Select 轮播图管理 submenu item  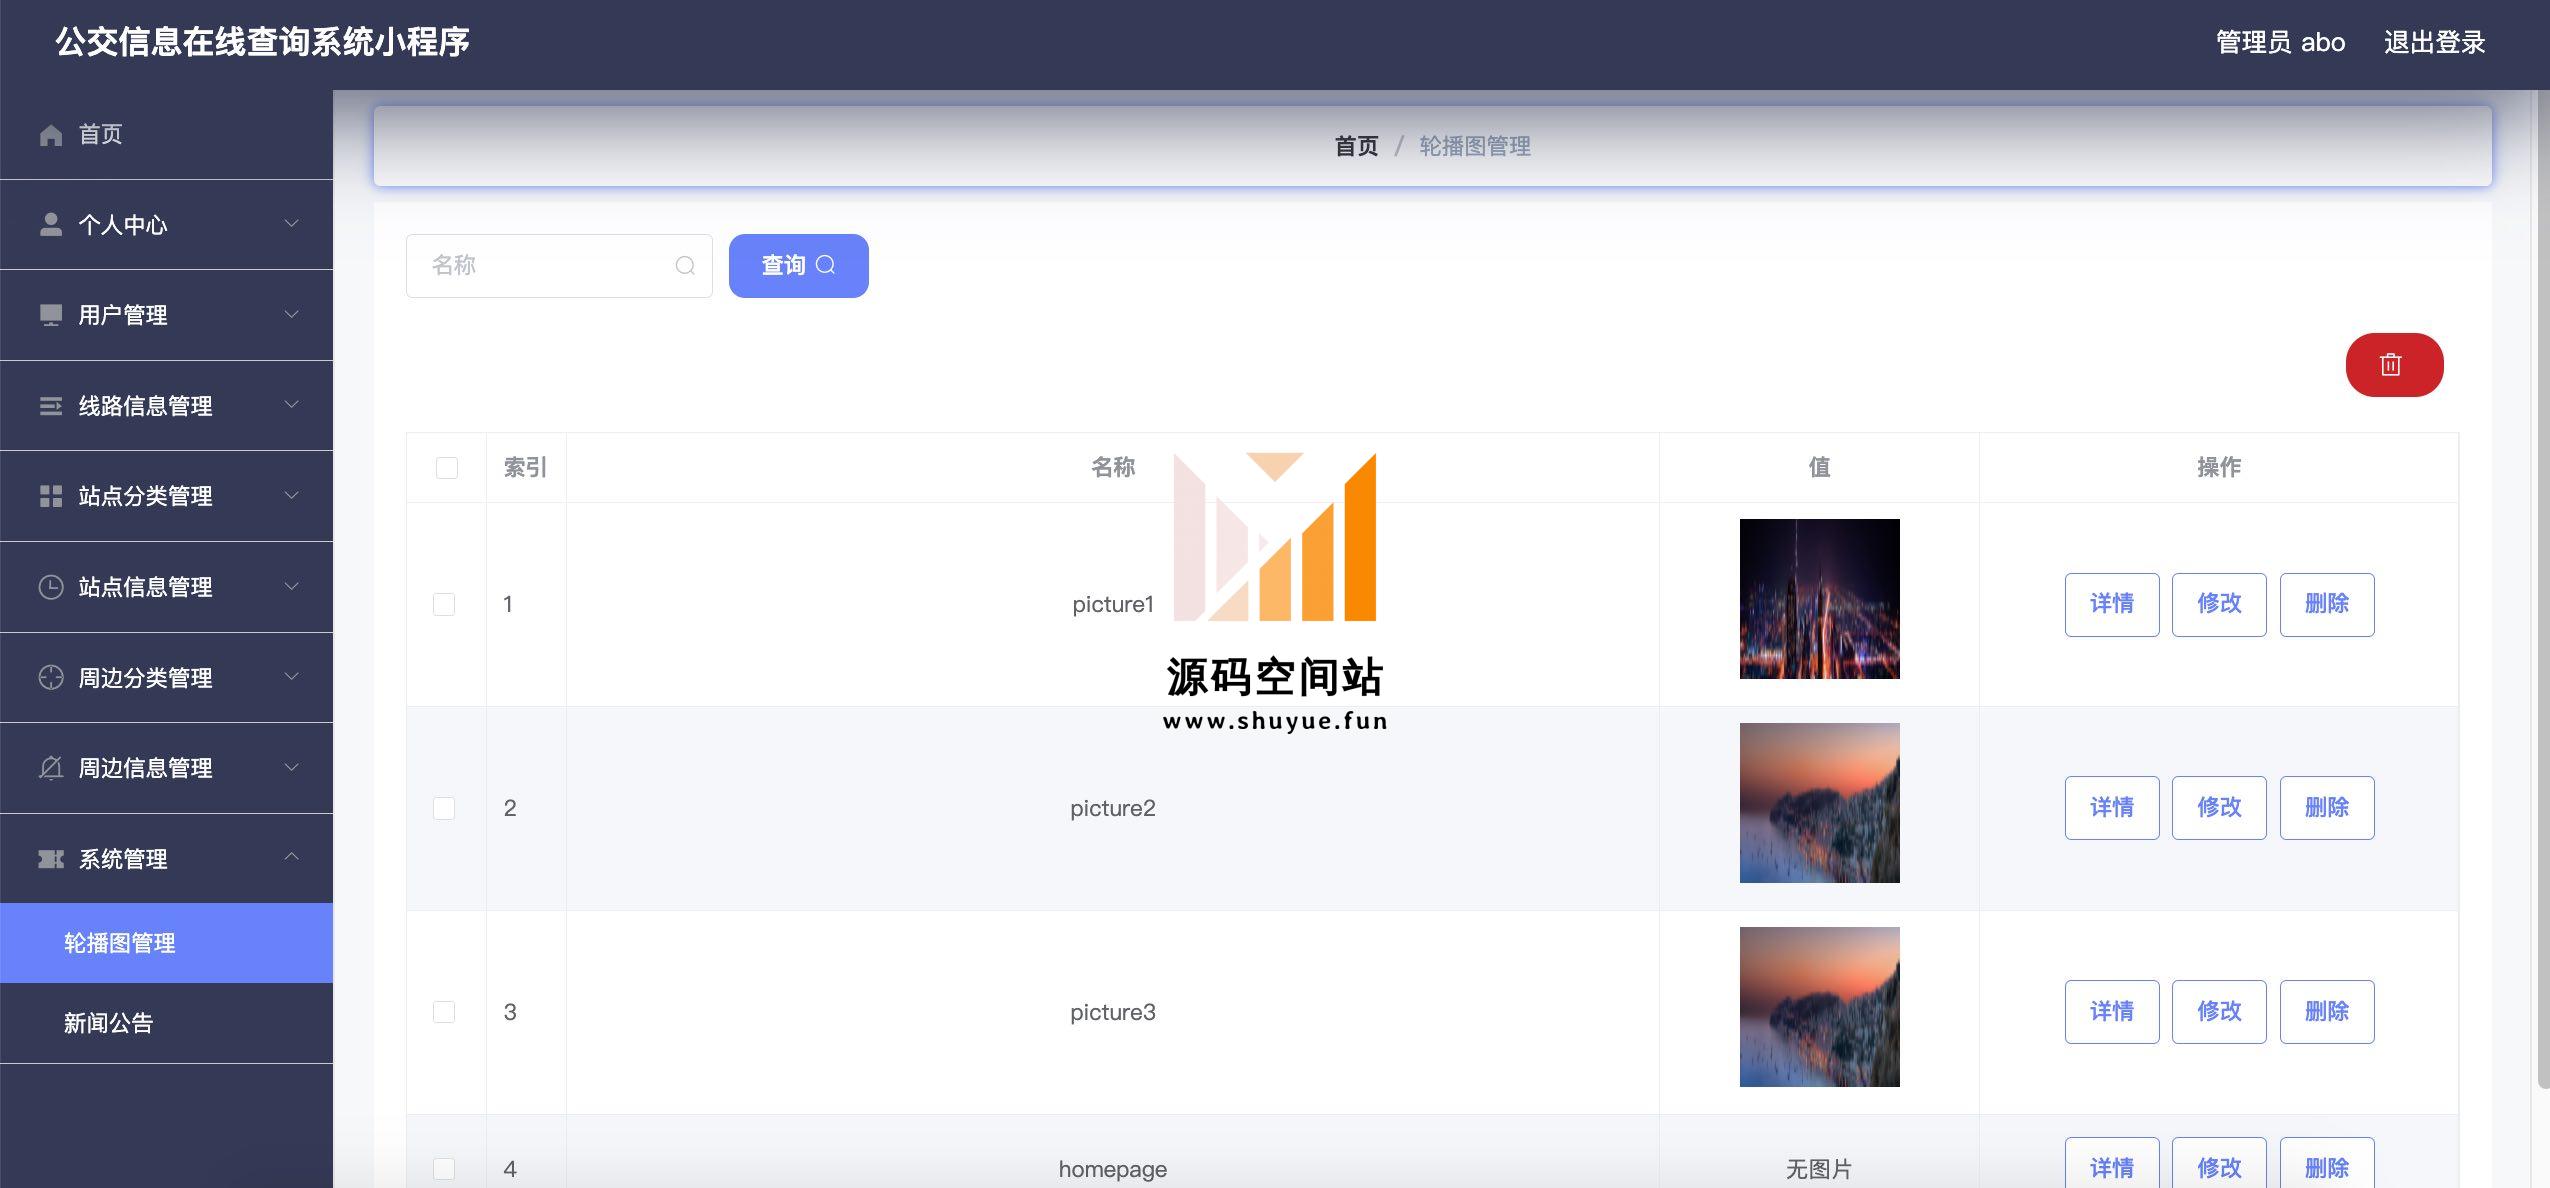pyautogui.click(x=166, y=943)
